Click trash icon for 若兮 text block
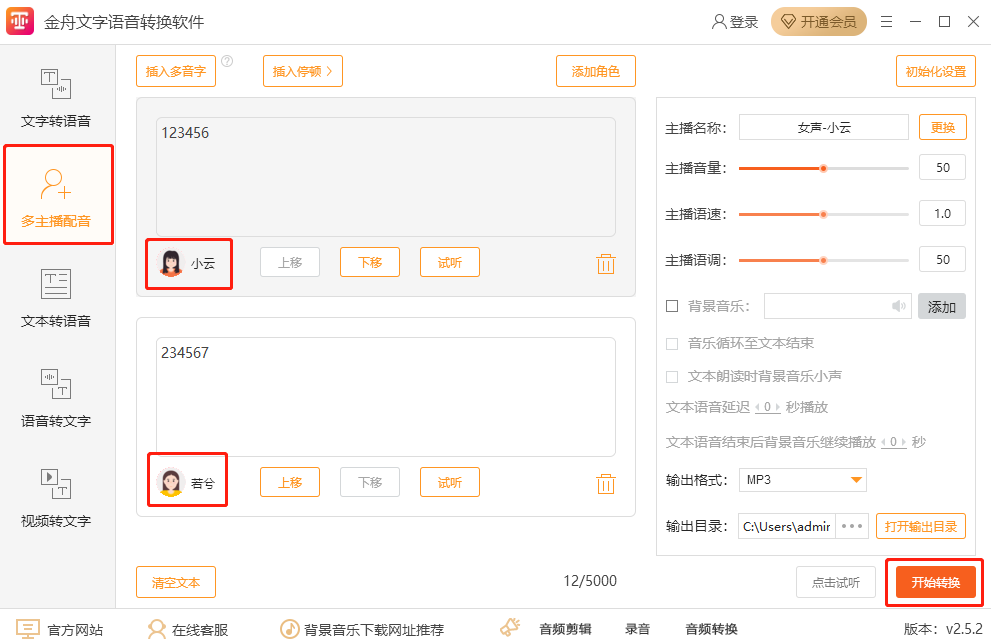Screen dimensions: 991x642 pyautogui.click(x=605, y=483)
